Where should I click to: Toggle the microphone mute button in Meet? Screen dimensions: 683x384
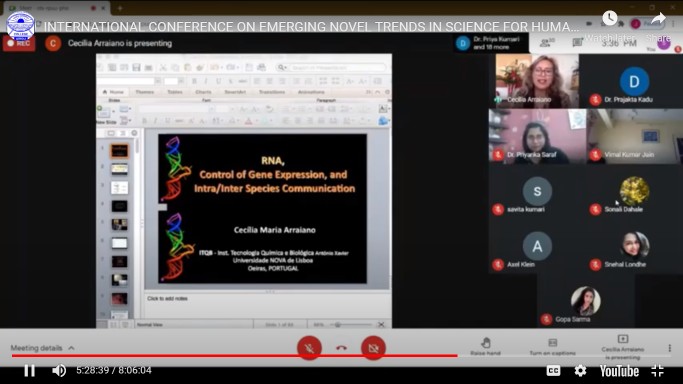click(309, 348)
